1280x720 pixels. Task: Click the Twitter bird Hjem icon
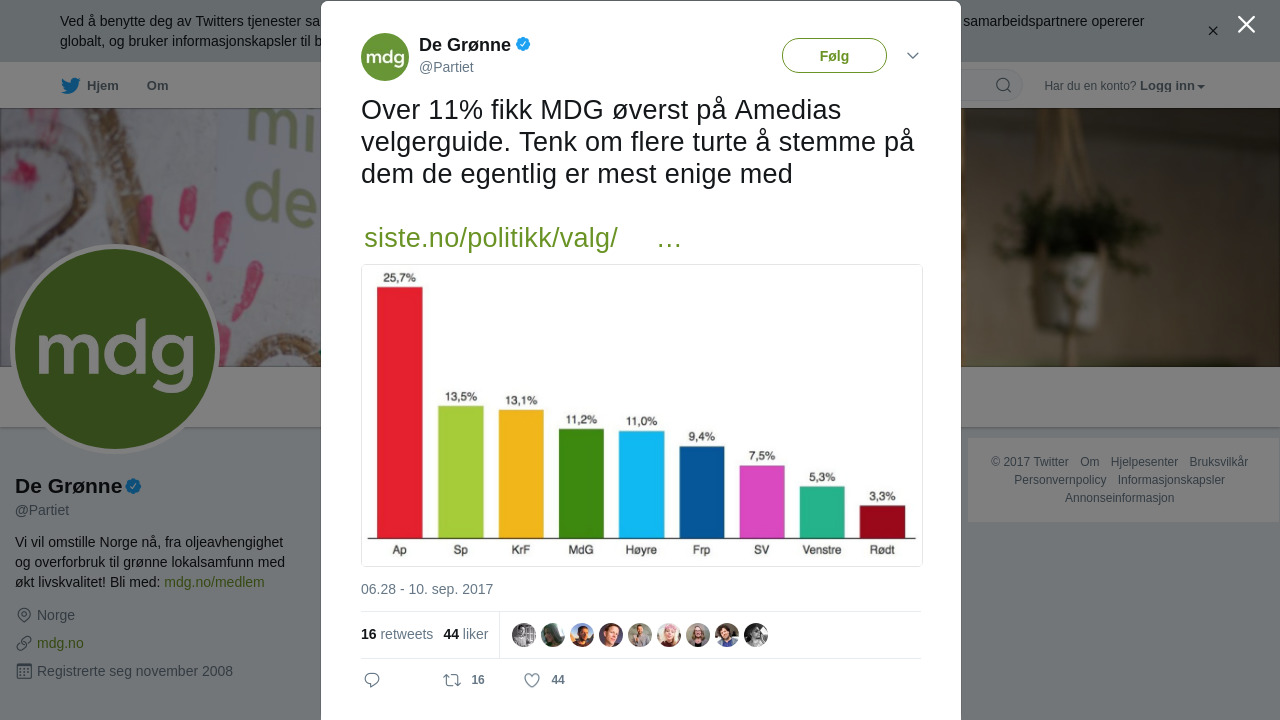[70, 86]
